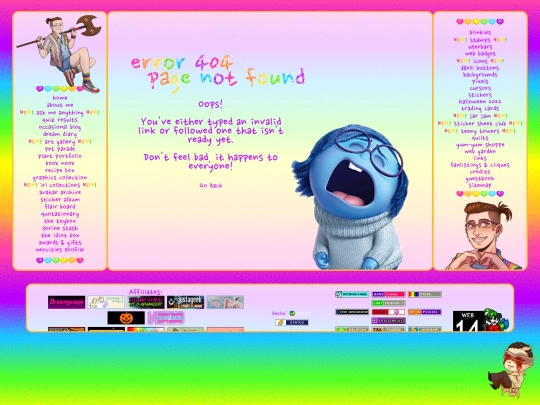Open web garden
The width and height of the screenshot is (540, 405).
coord(480,152)
